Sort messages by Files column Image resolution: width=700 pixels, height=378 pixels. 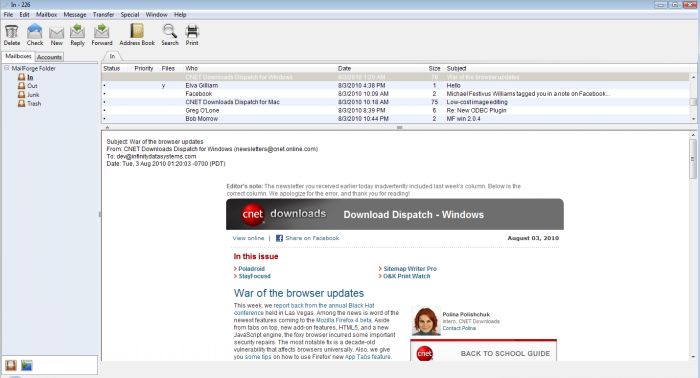click(168, 68)
